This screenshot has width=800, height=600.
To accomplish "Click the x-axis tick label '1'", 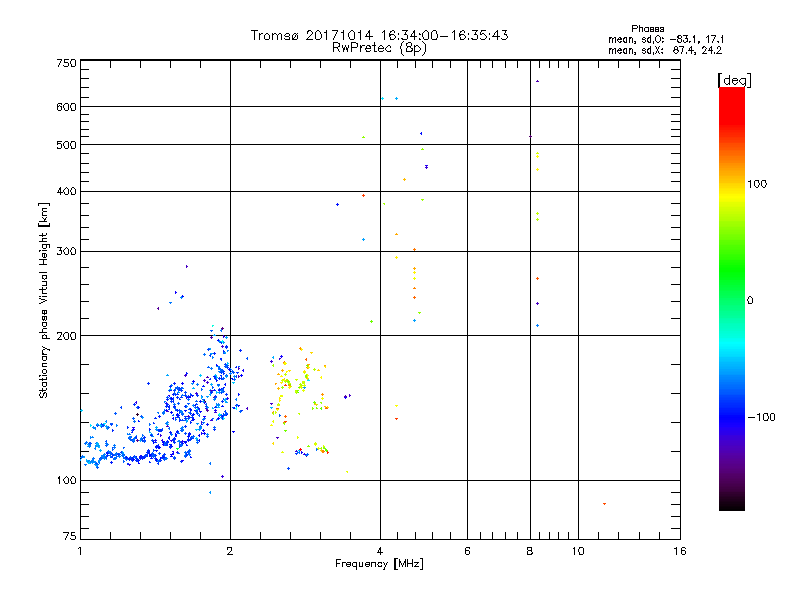I will tap(80, 551).
